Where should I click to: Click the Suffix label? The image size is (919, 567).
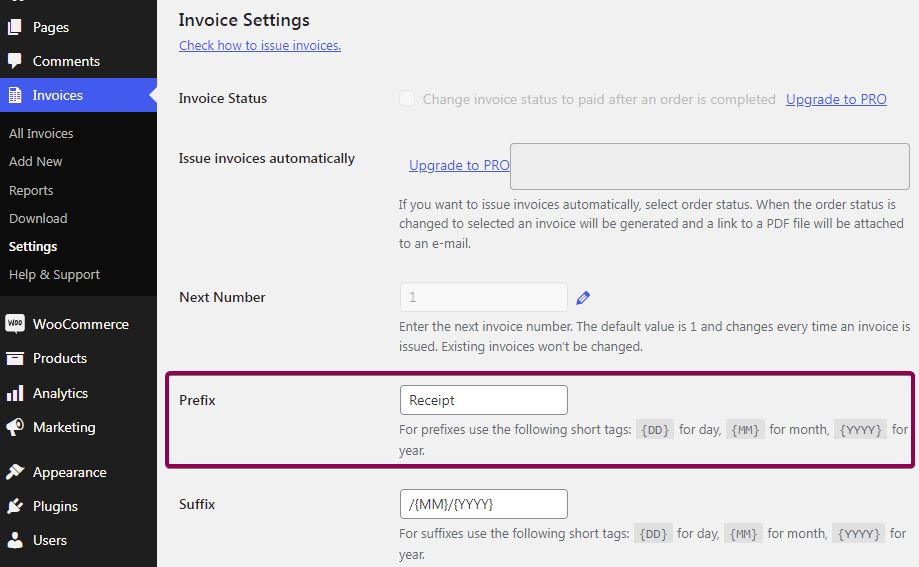tap(197, 504)
